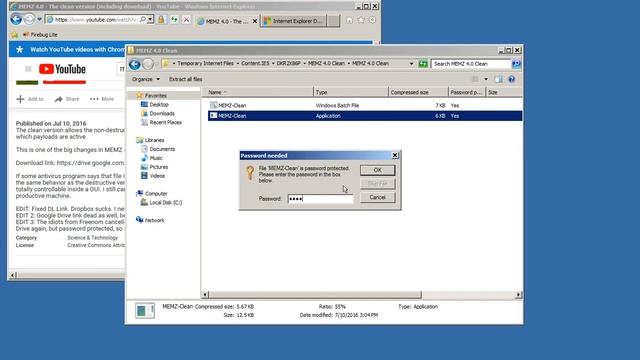The image size is (640, 360).
Task: Click the Change your view icon
Action: [475, 79]
